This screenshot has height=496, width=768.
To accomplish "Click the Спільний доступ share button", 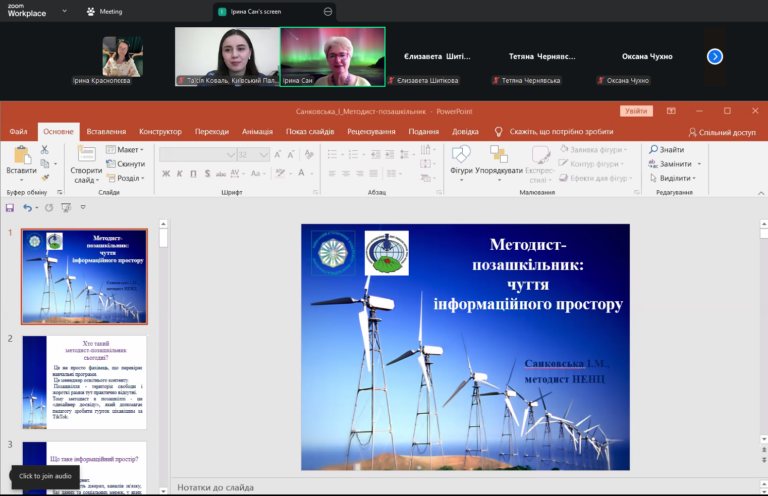I will (722, 132).
